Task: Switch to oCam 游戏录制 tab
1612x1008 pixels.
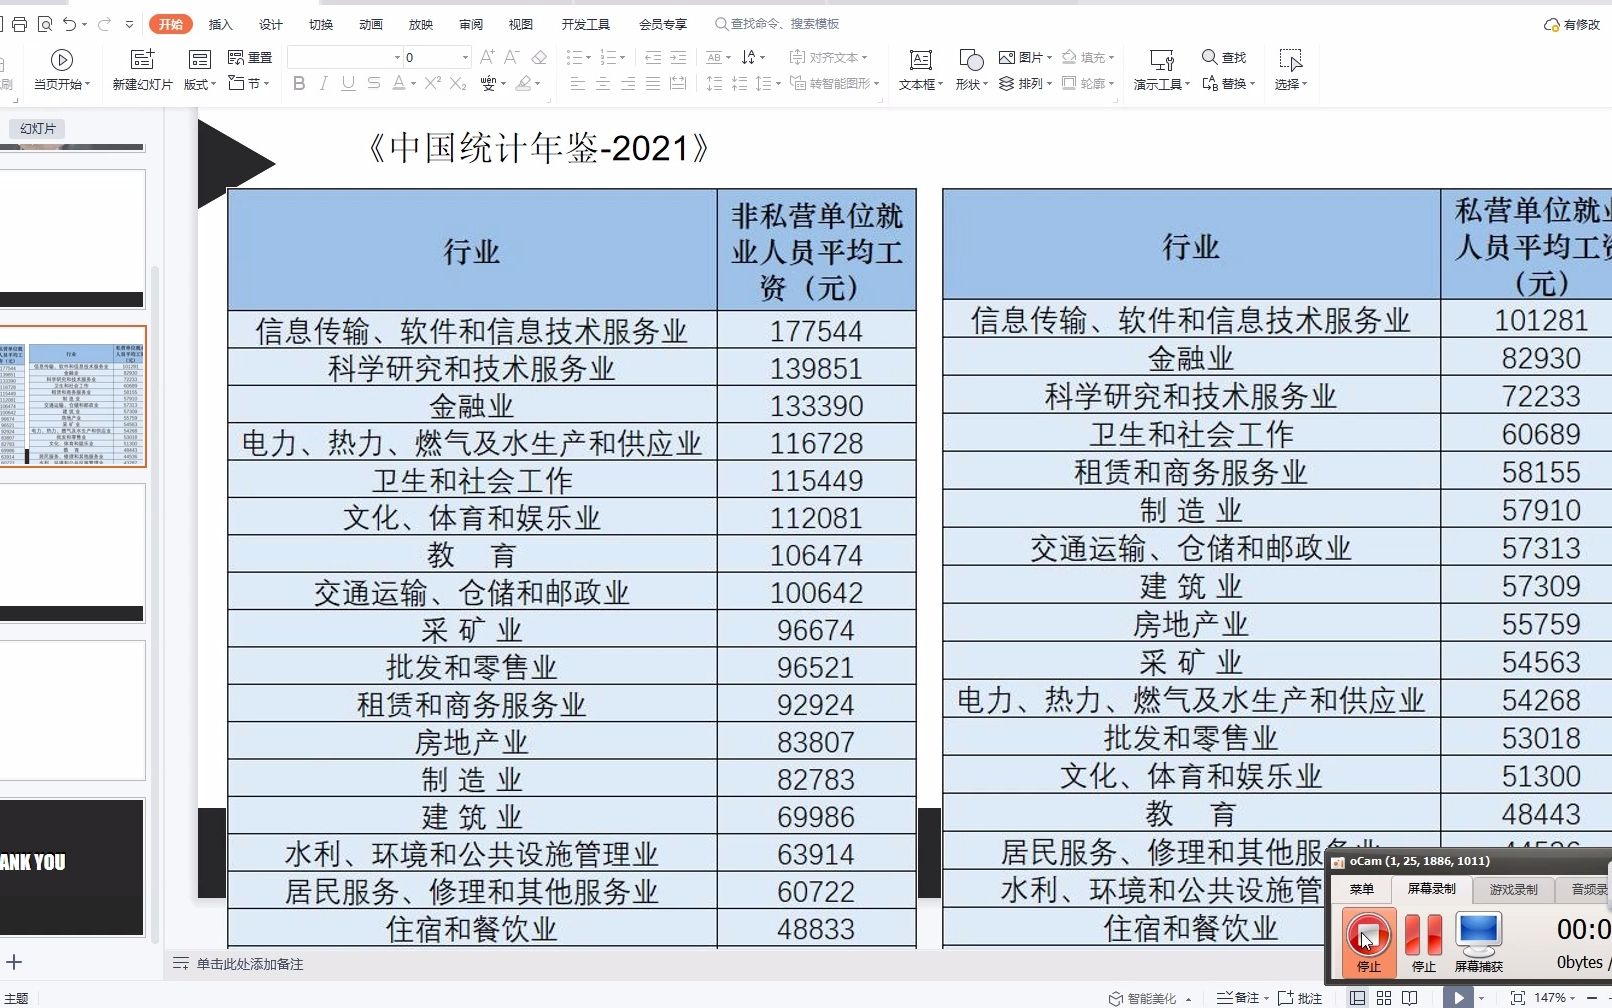Action: [x=1513, y=889]
